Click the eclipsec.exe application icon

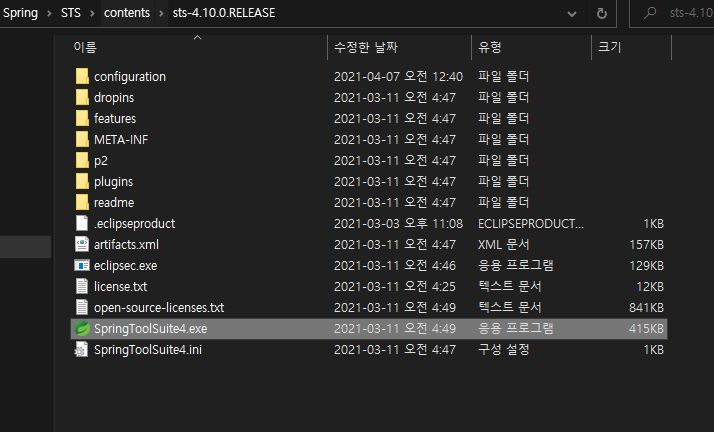pyautogui.click(x=82, y=265)
